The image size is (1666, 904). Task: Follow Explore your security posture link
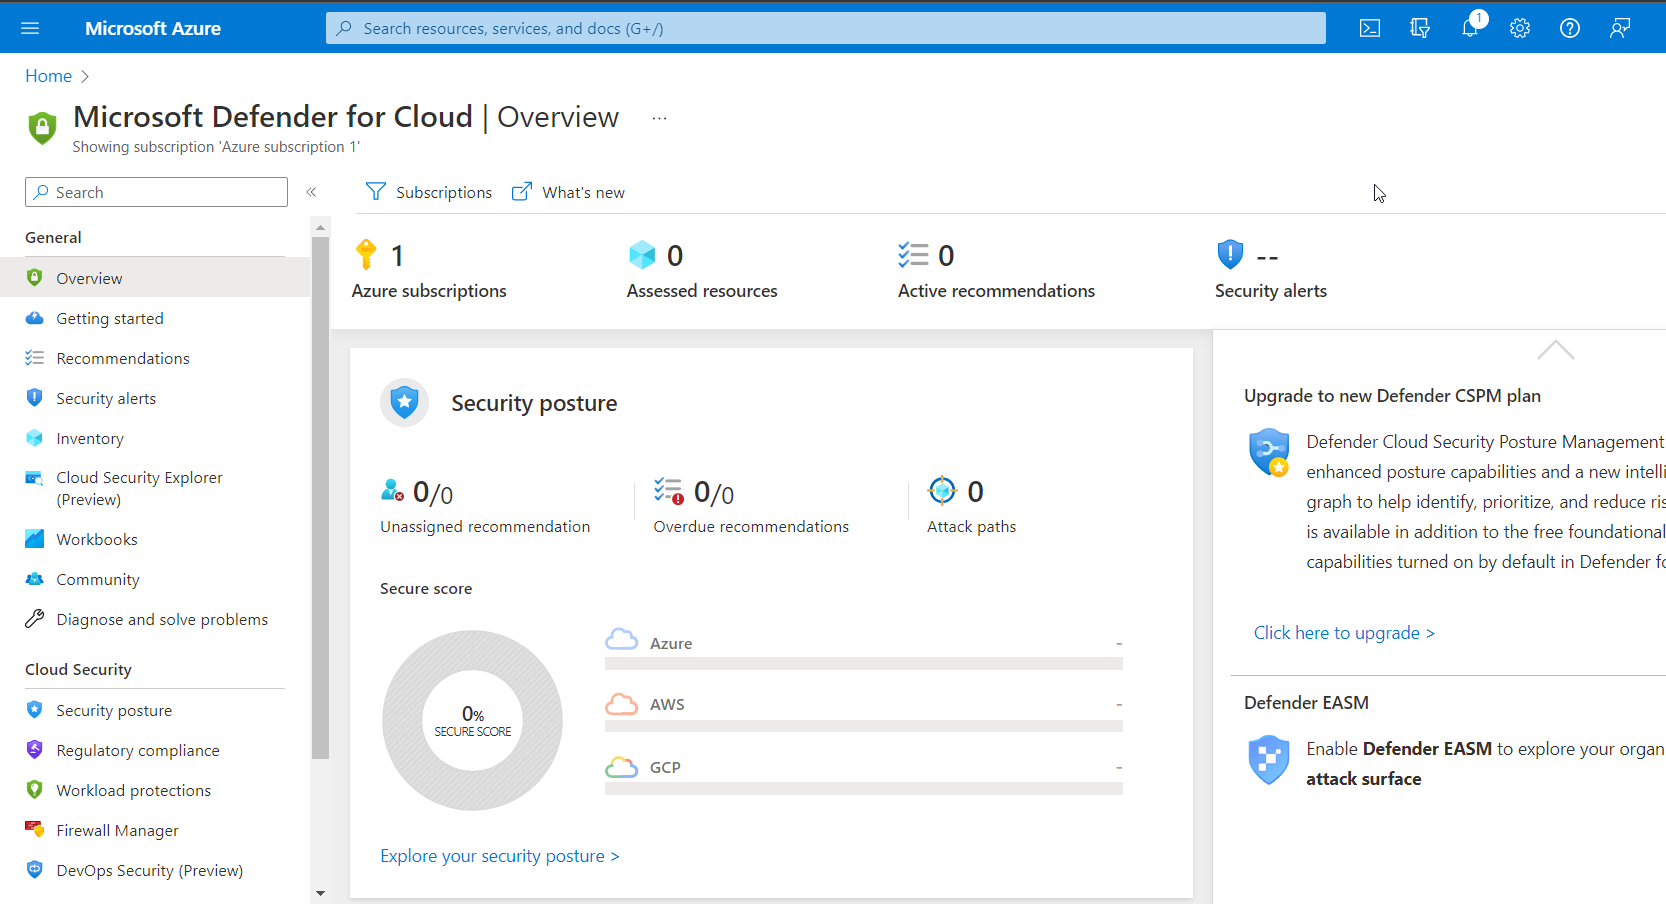pyautogui.click(x=499, y=856)
